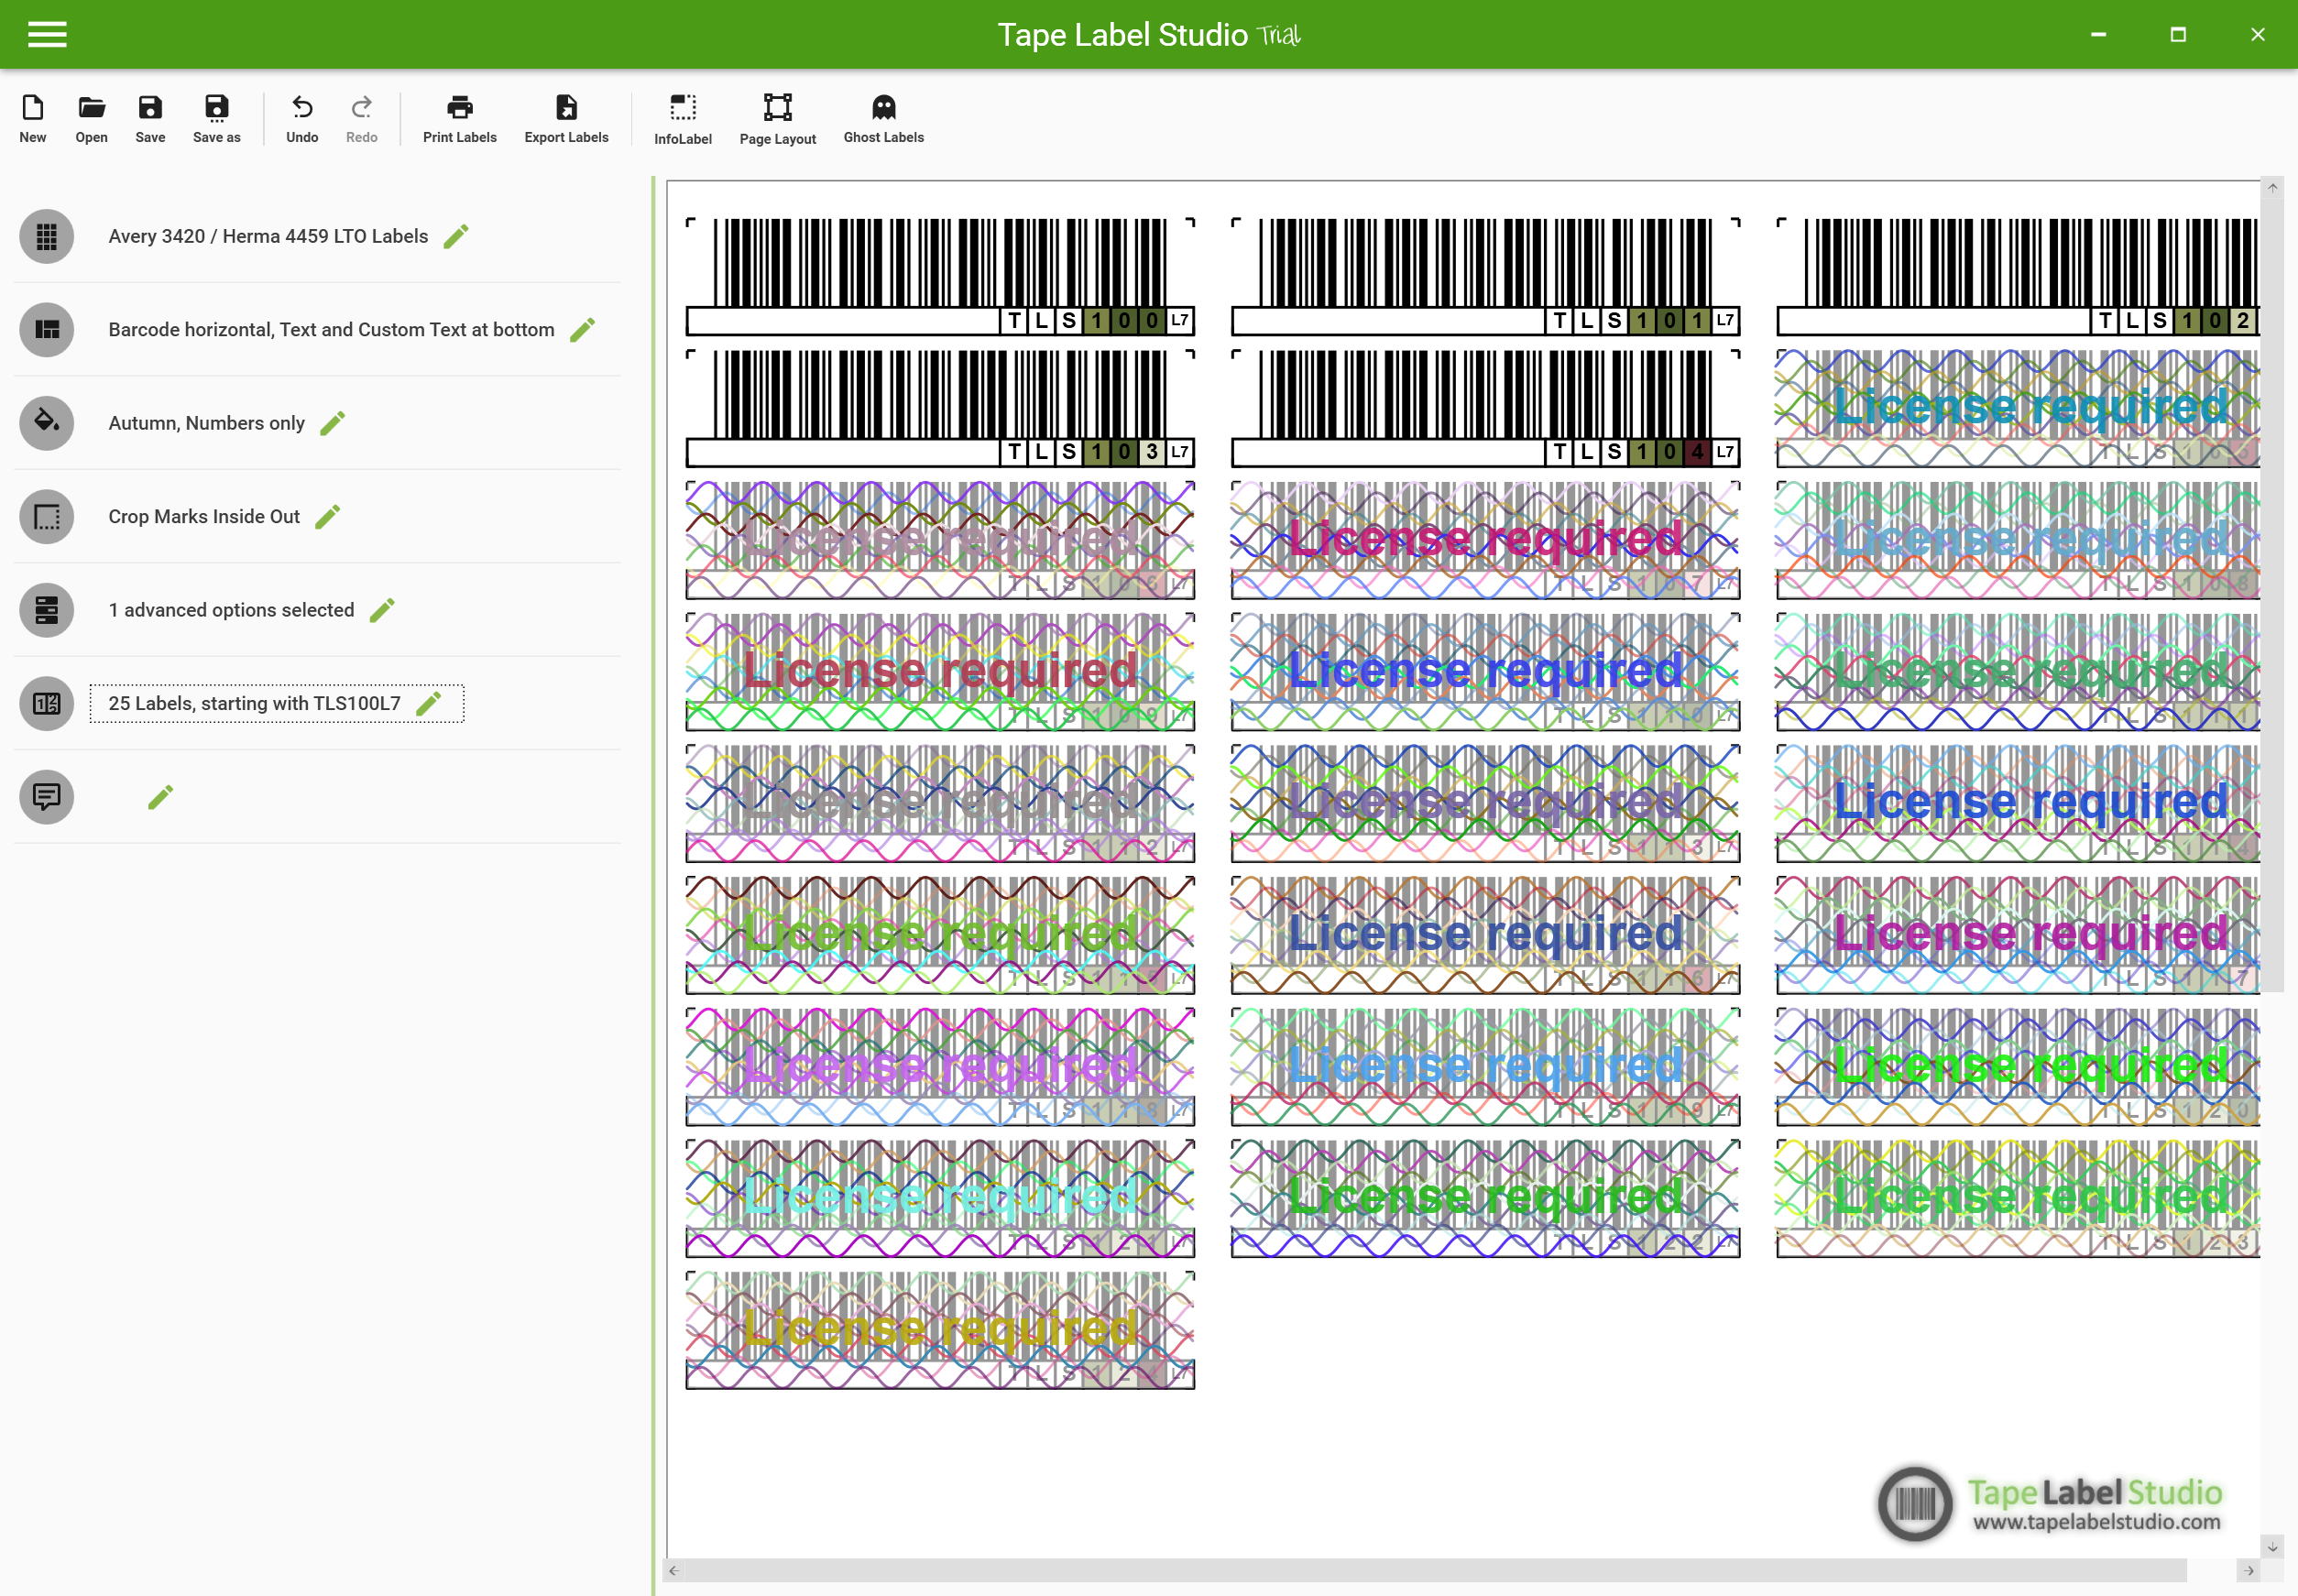Minimize the Tape Label Studio window

(x=2098, y=35)
